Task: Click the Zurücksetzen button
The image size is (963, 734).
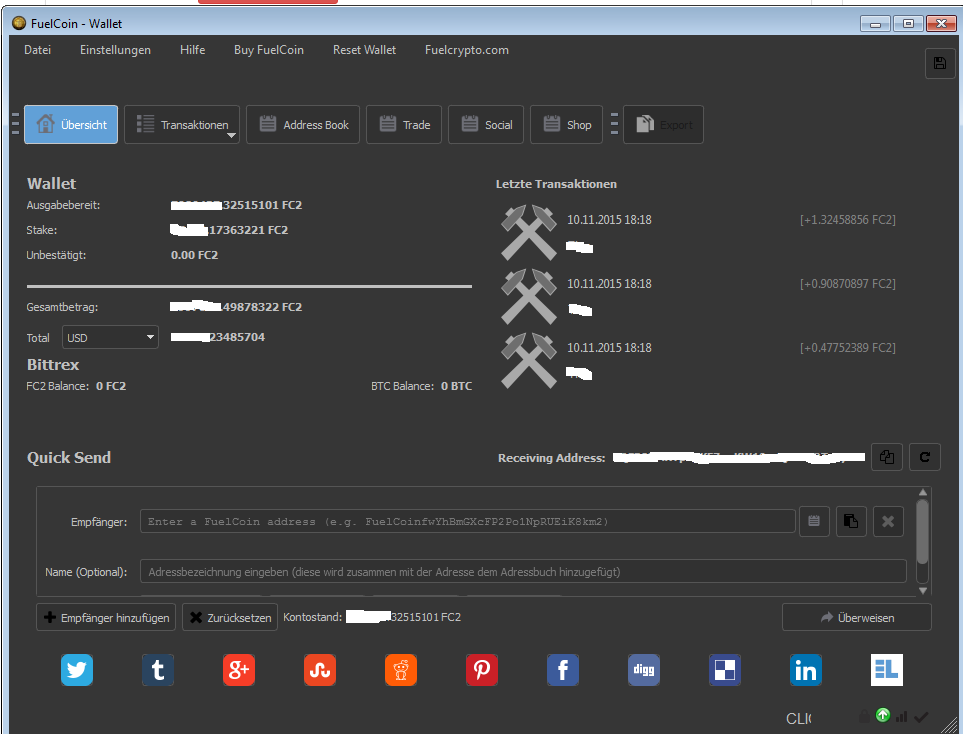Action: click(230, 617)
